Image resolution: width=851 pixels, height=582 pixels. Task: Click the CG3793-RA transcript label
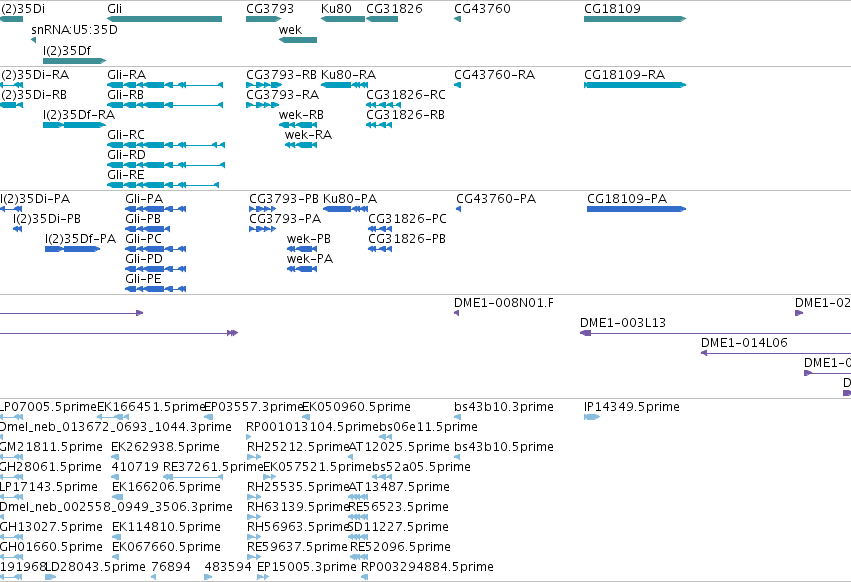282,95
